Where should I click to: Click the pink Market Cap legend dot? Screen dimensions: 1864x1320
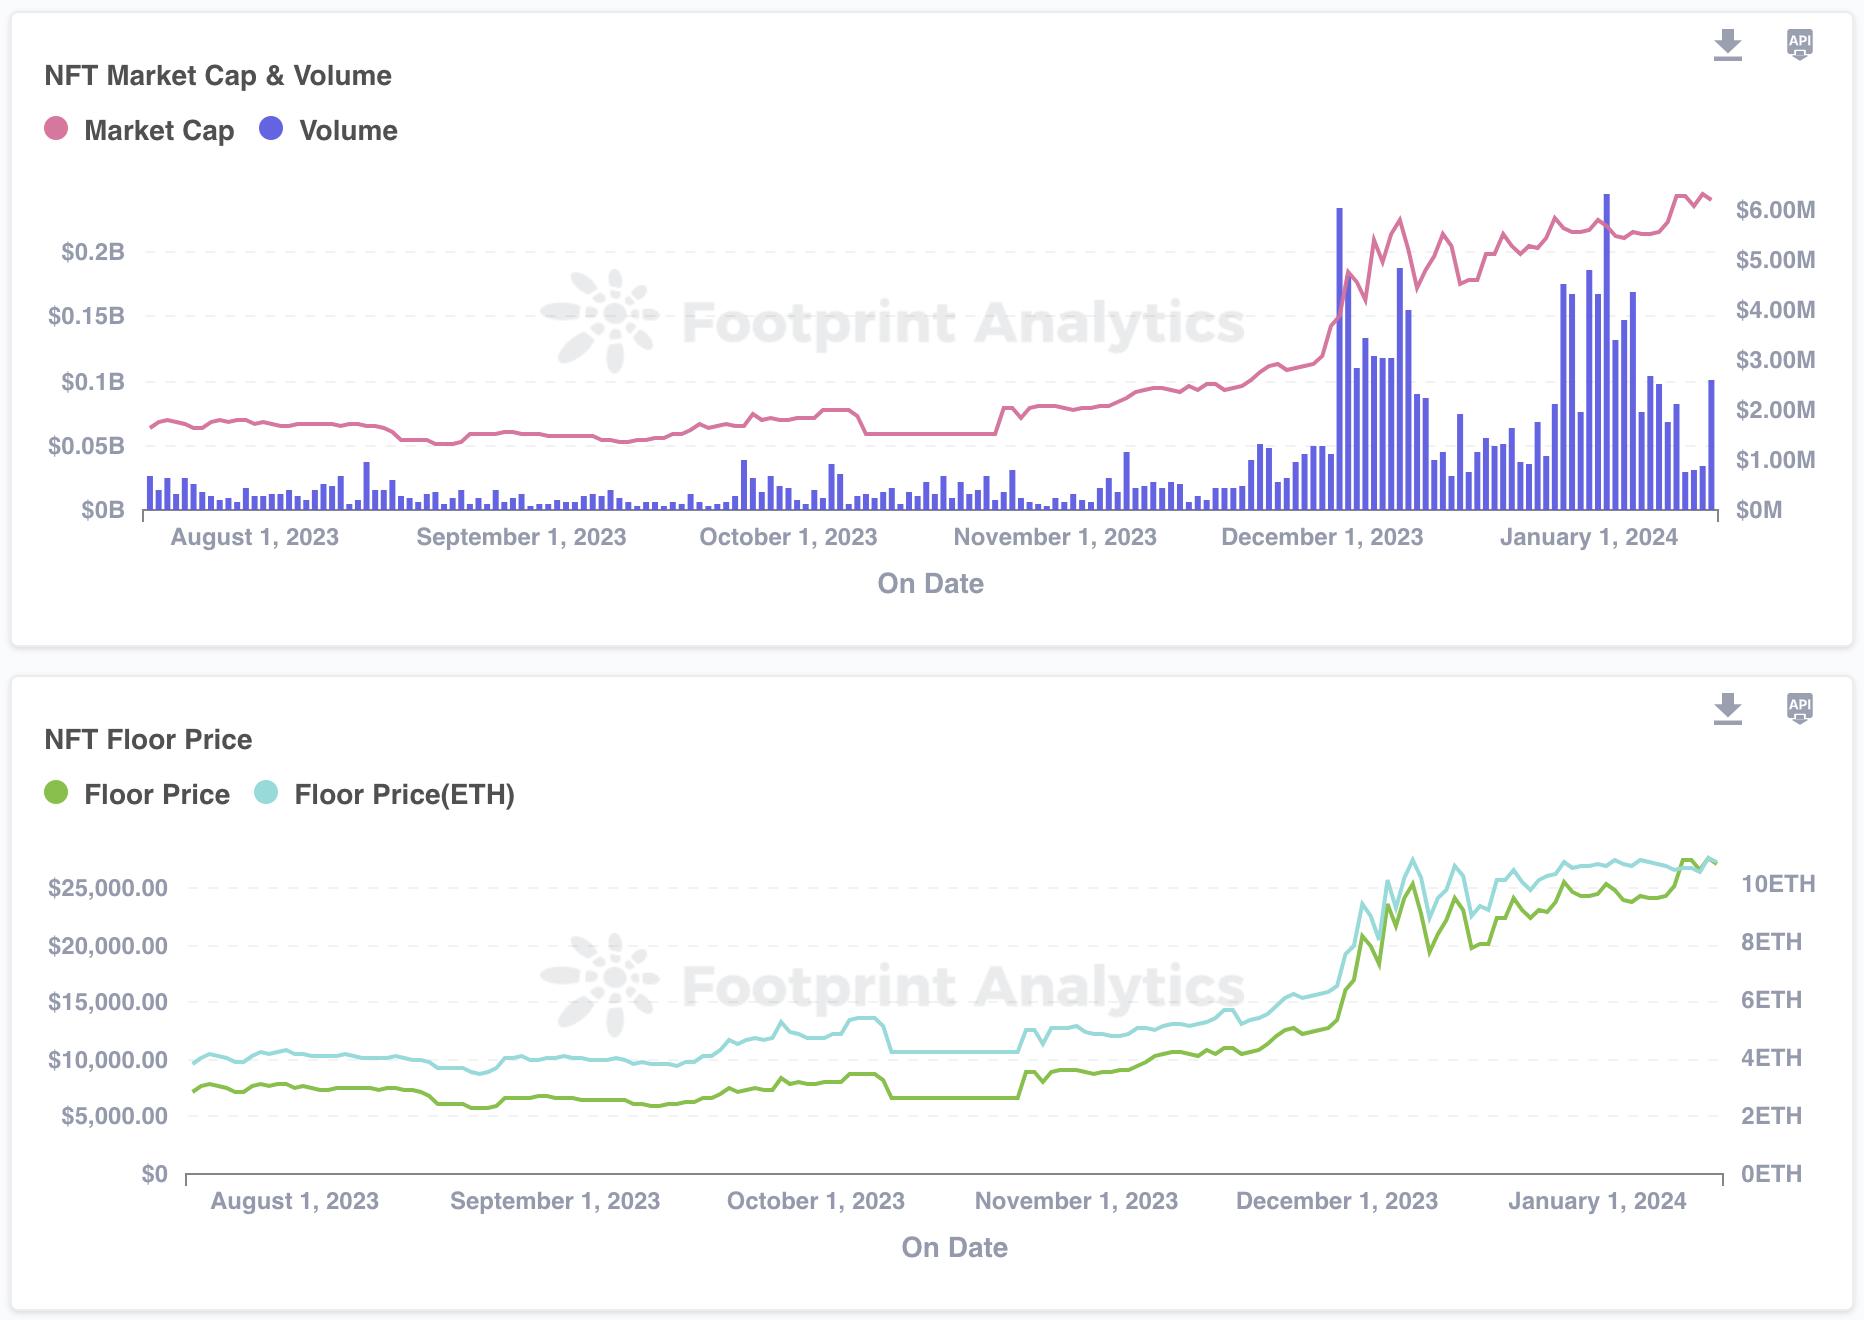coord(56,129)
